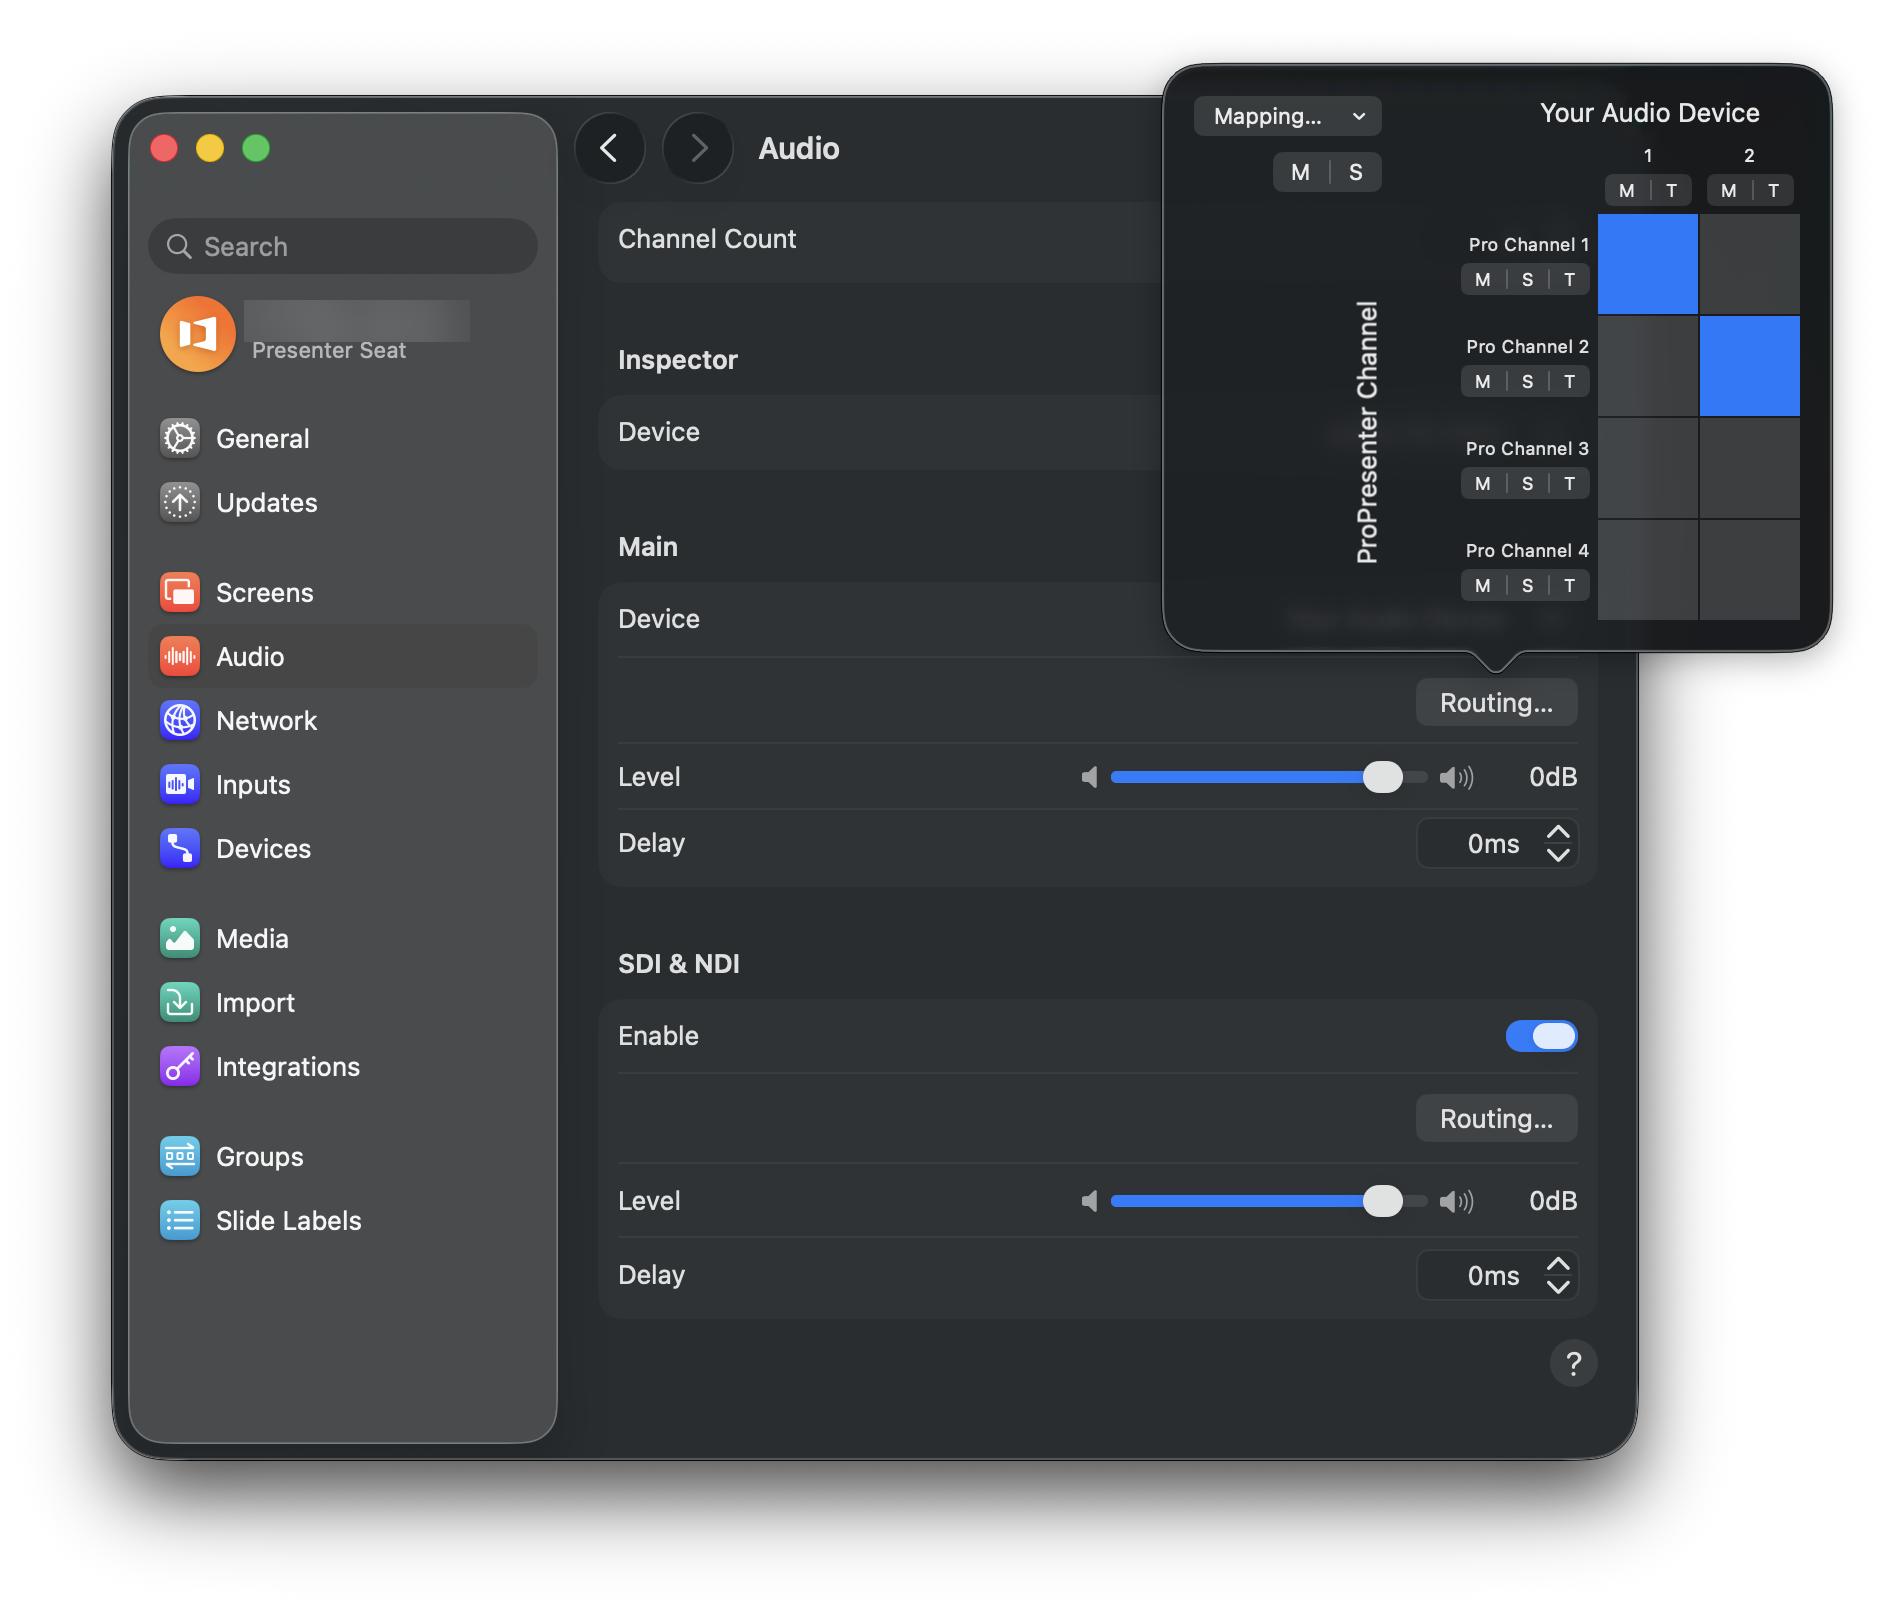Toggle the SDI & NDI Enable switch

[1541, 1036]
